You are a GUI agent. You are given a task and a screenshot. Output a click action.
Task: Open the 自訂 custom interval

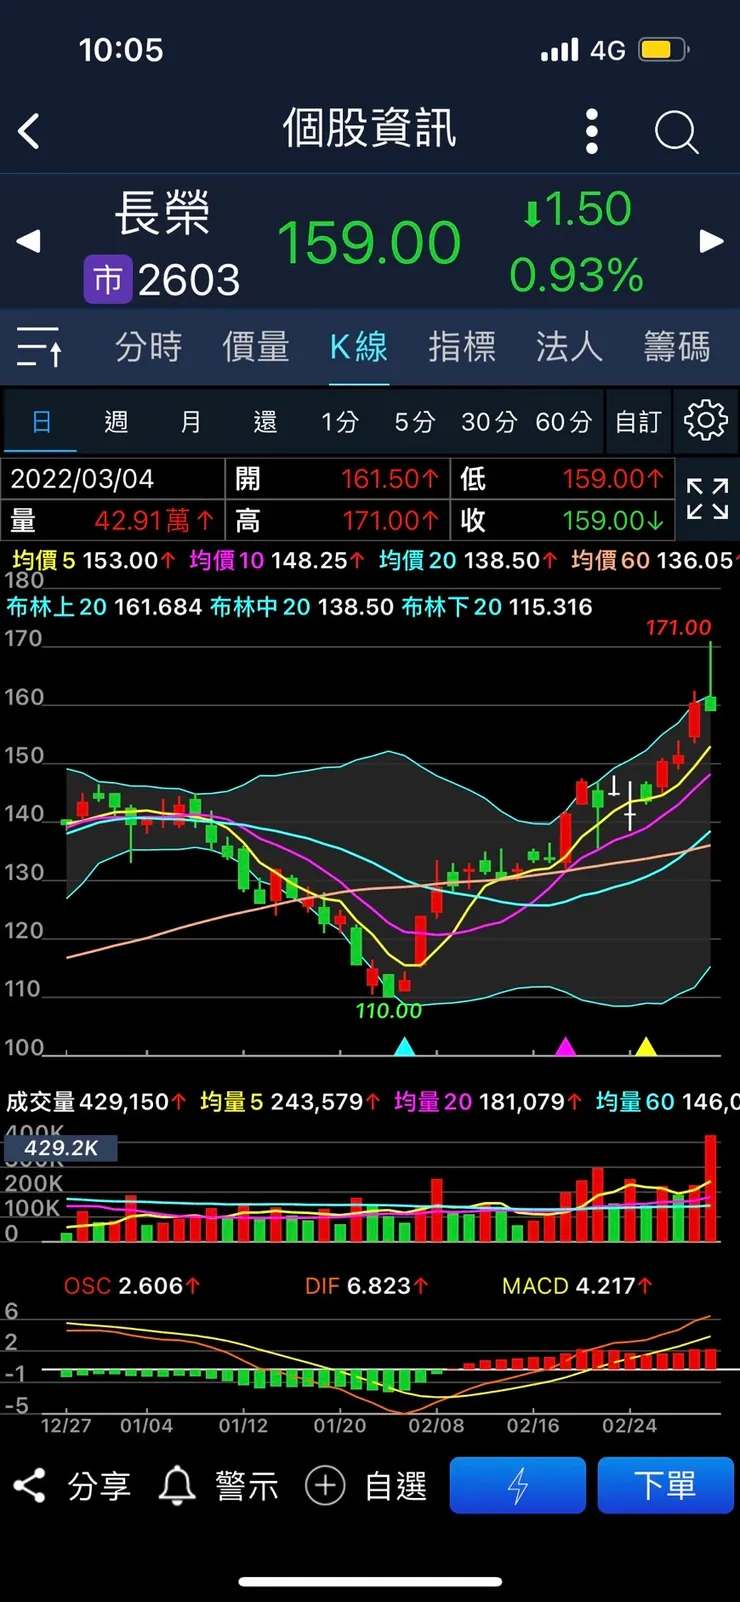[638, 422]
